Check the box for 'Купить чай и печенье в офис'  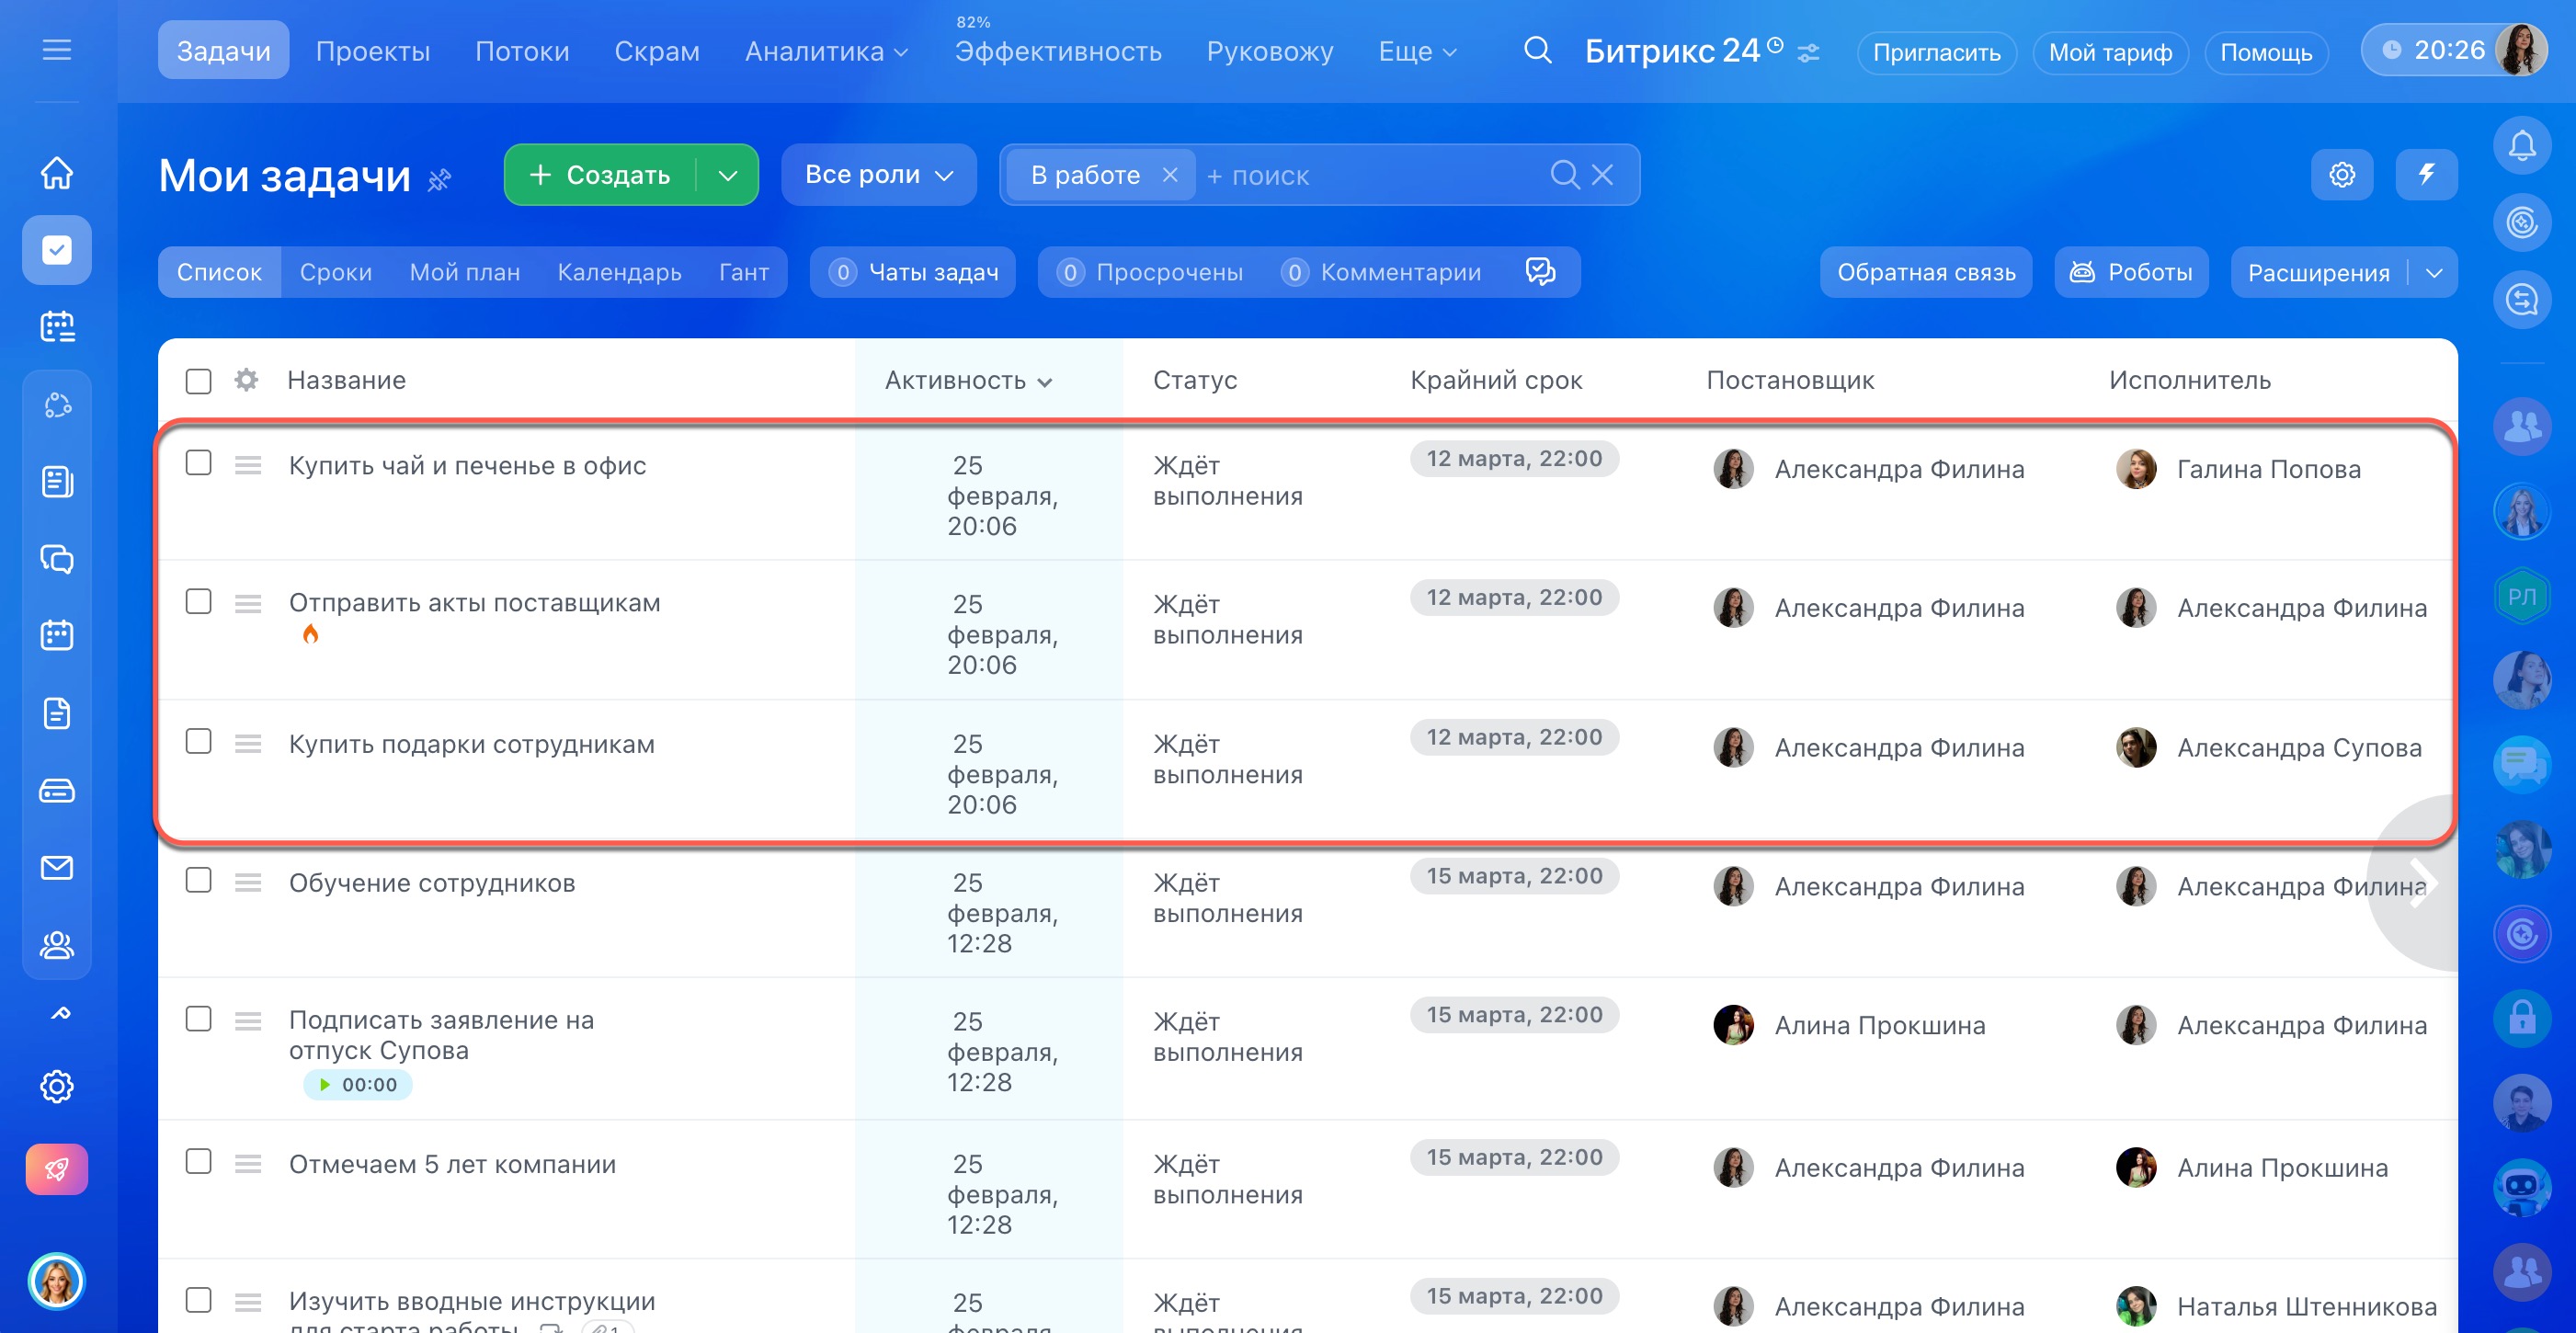[x=199, y=463]
